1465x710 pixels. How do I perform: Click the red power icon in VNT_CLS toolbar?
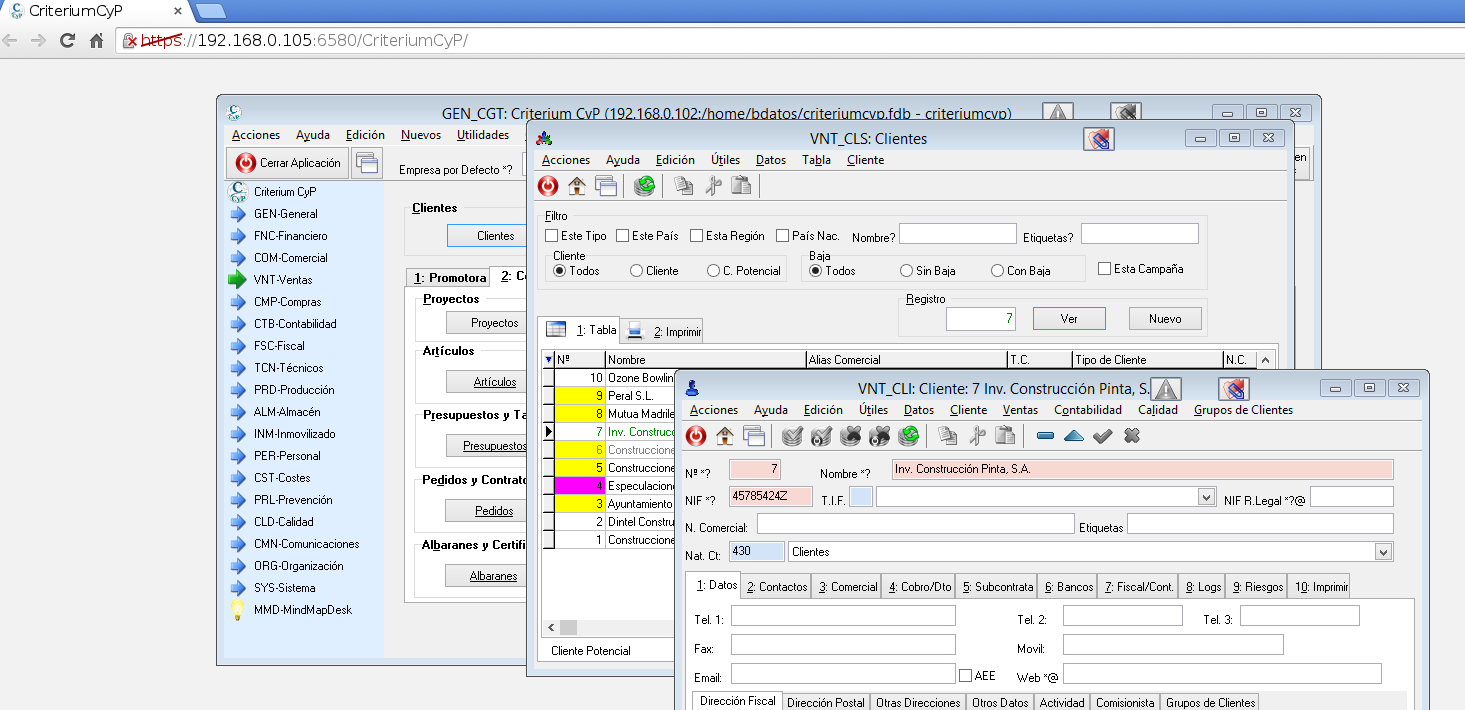point(548,186)
